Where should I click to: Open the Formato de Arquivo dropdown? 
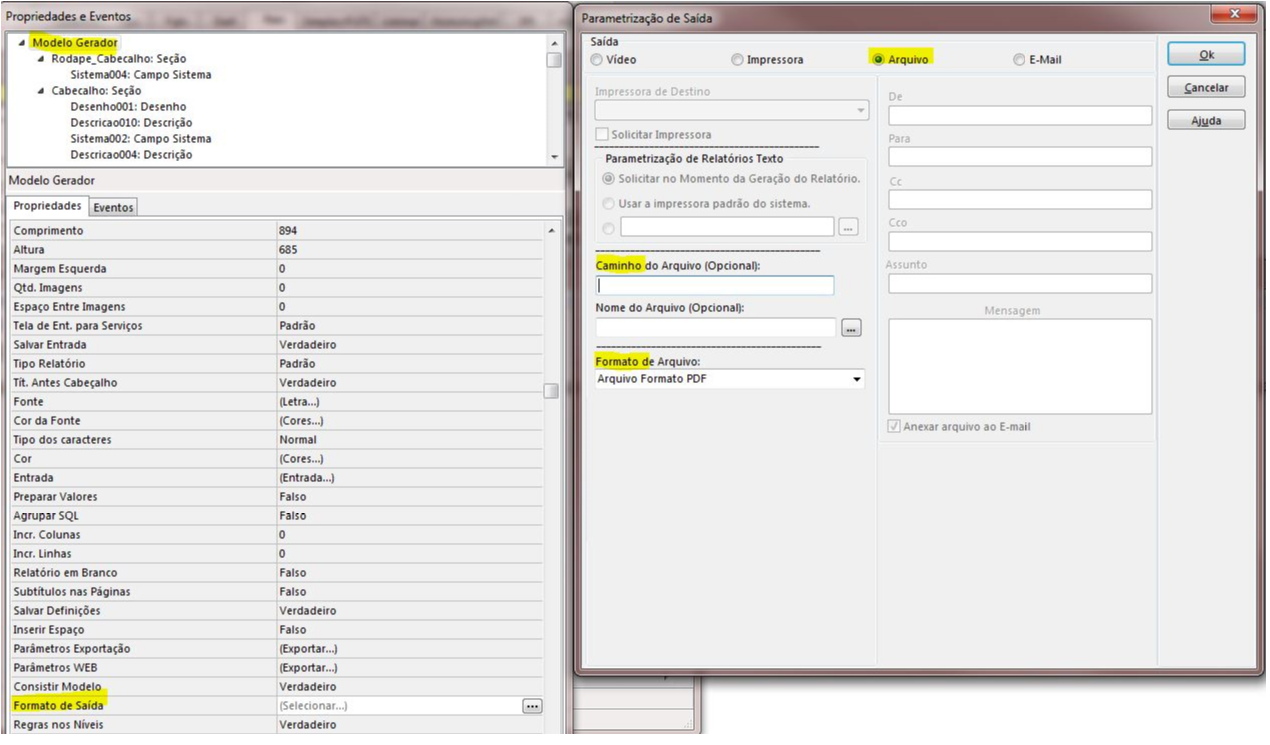click(x=856, y=380)
